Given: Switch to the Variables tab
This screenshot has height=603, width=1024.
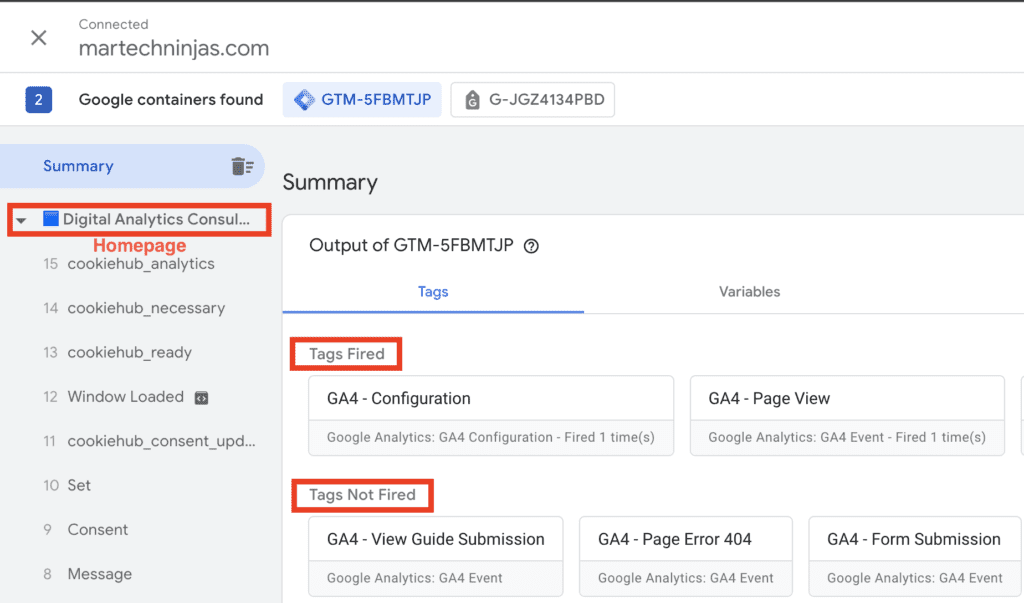Looking at the screenshot, I should pos(749,292).
